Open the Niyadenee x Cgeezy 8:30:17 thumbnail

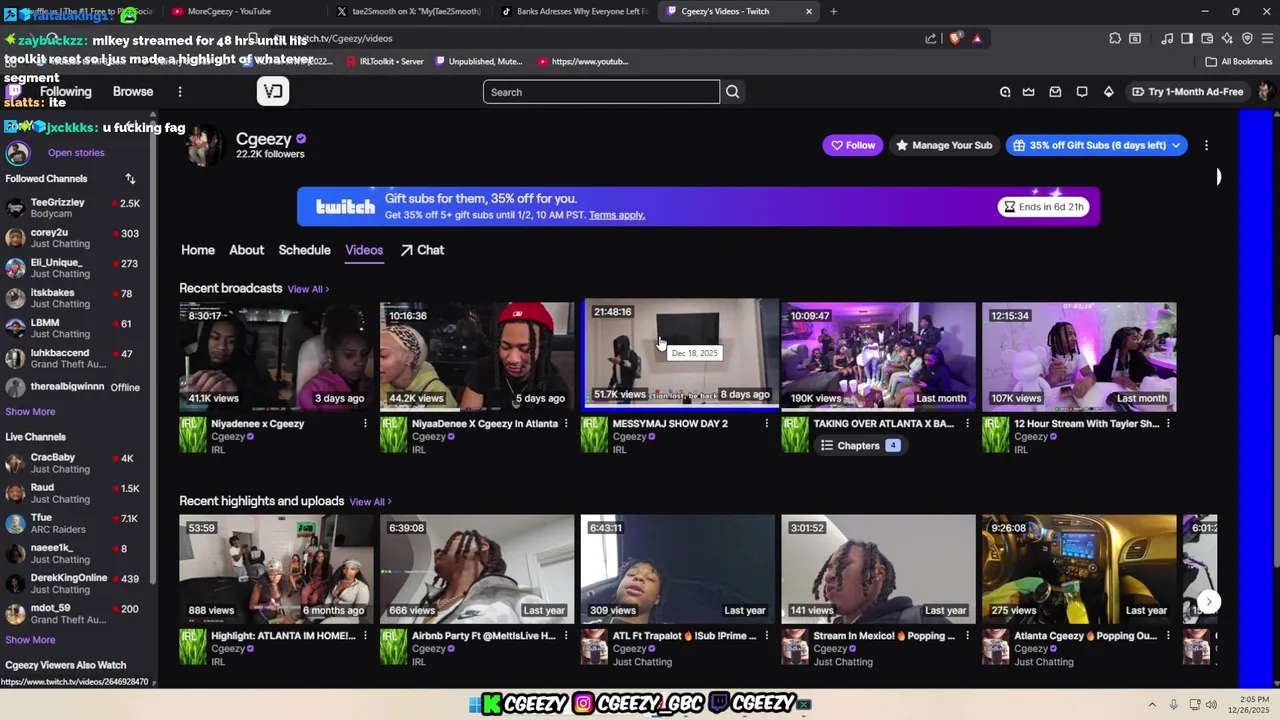(x=276, y=356)
